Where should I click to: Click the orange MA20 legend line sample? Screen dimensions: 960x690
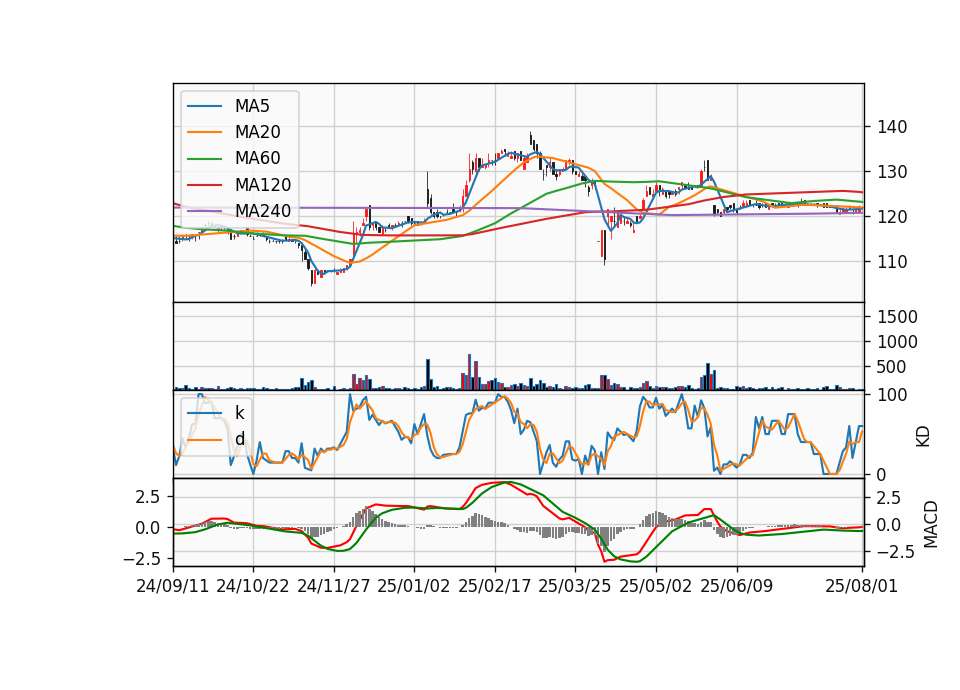(x=204, y=132)
